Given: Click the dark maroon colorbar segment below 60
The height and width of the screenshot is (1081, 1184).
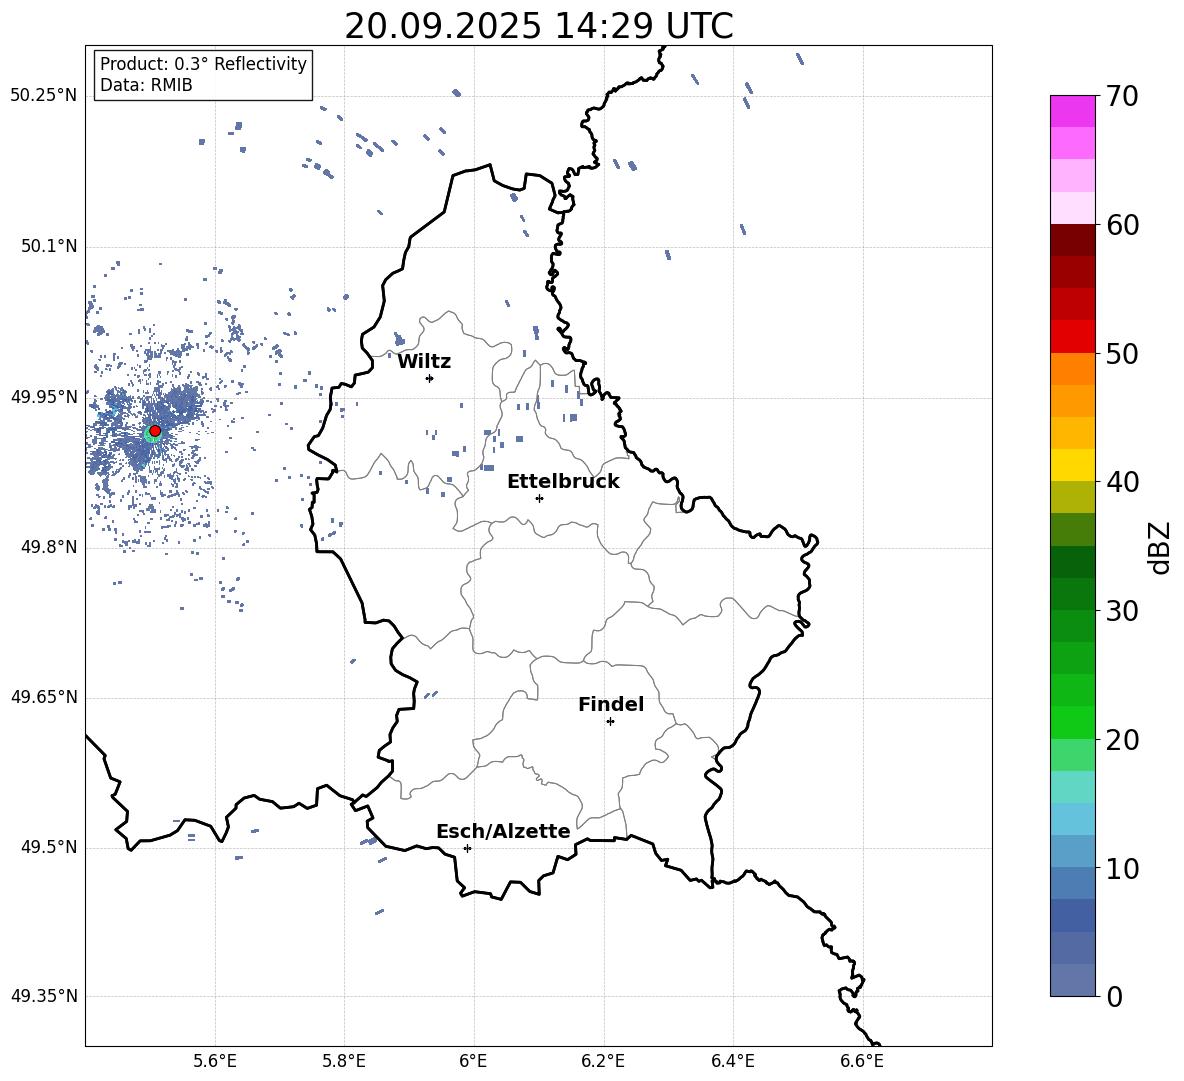Looking at the screenshot, I should tap(1072, 240).
